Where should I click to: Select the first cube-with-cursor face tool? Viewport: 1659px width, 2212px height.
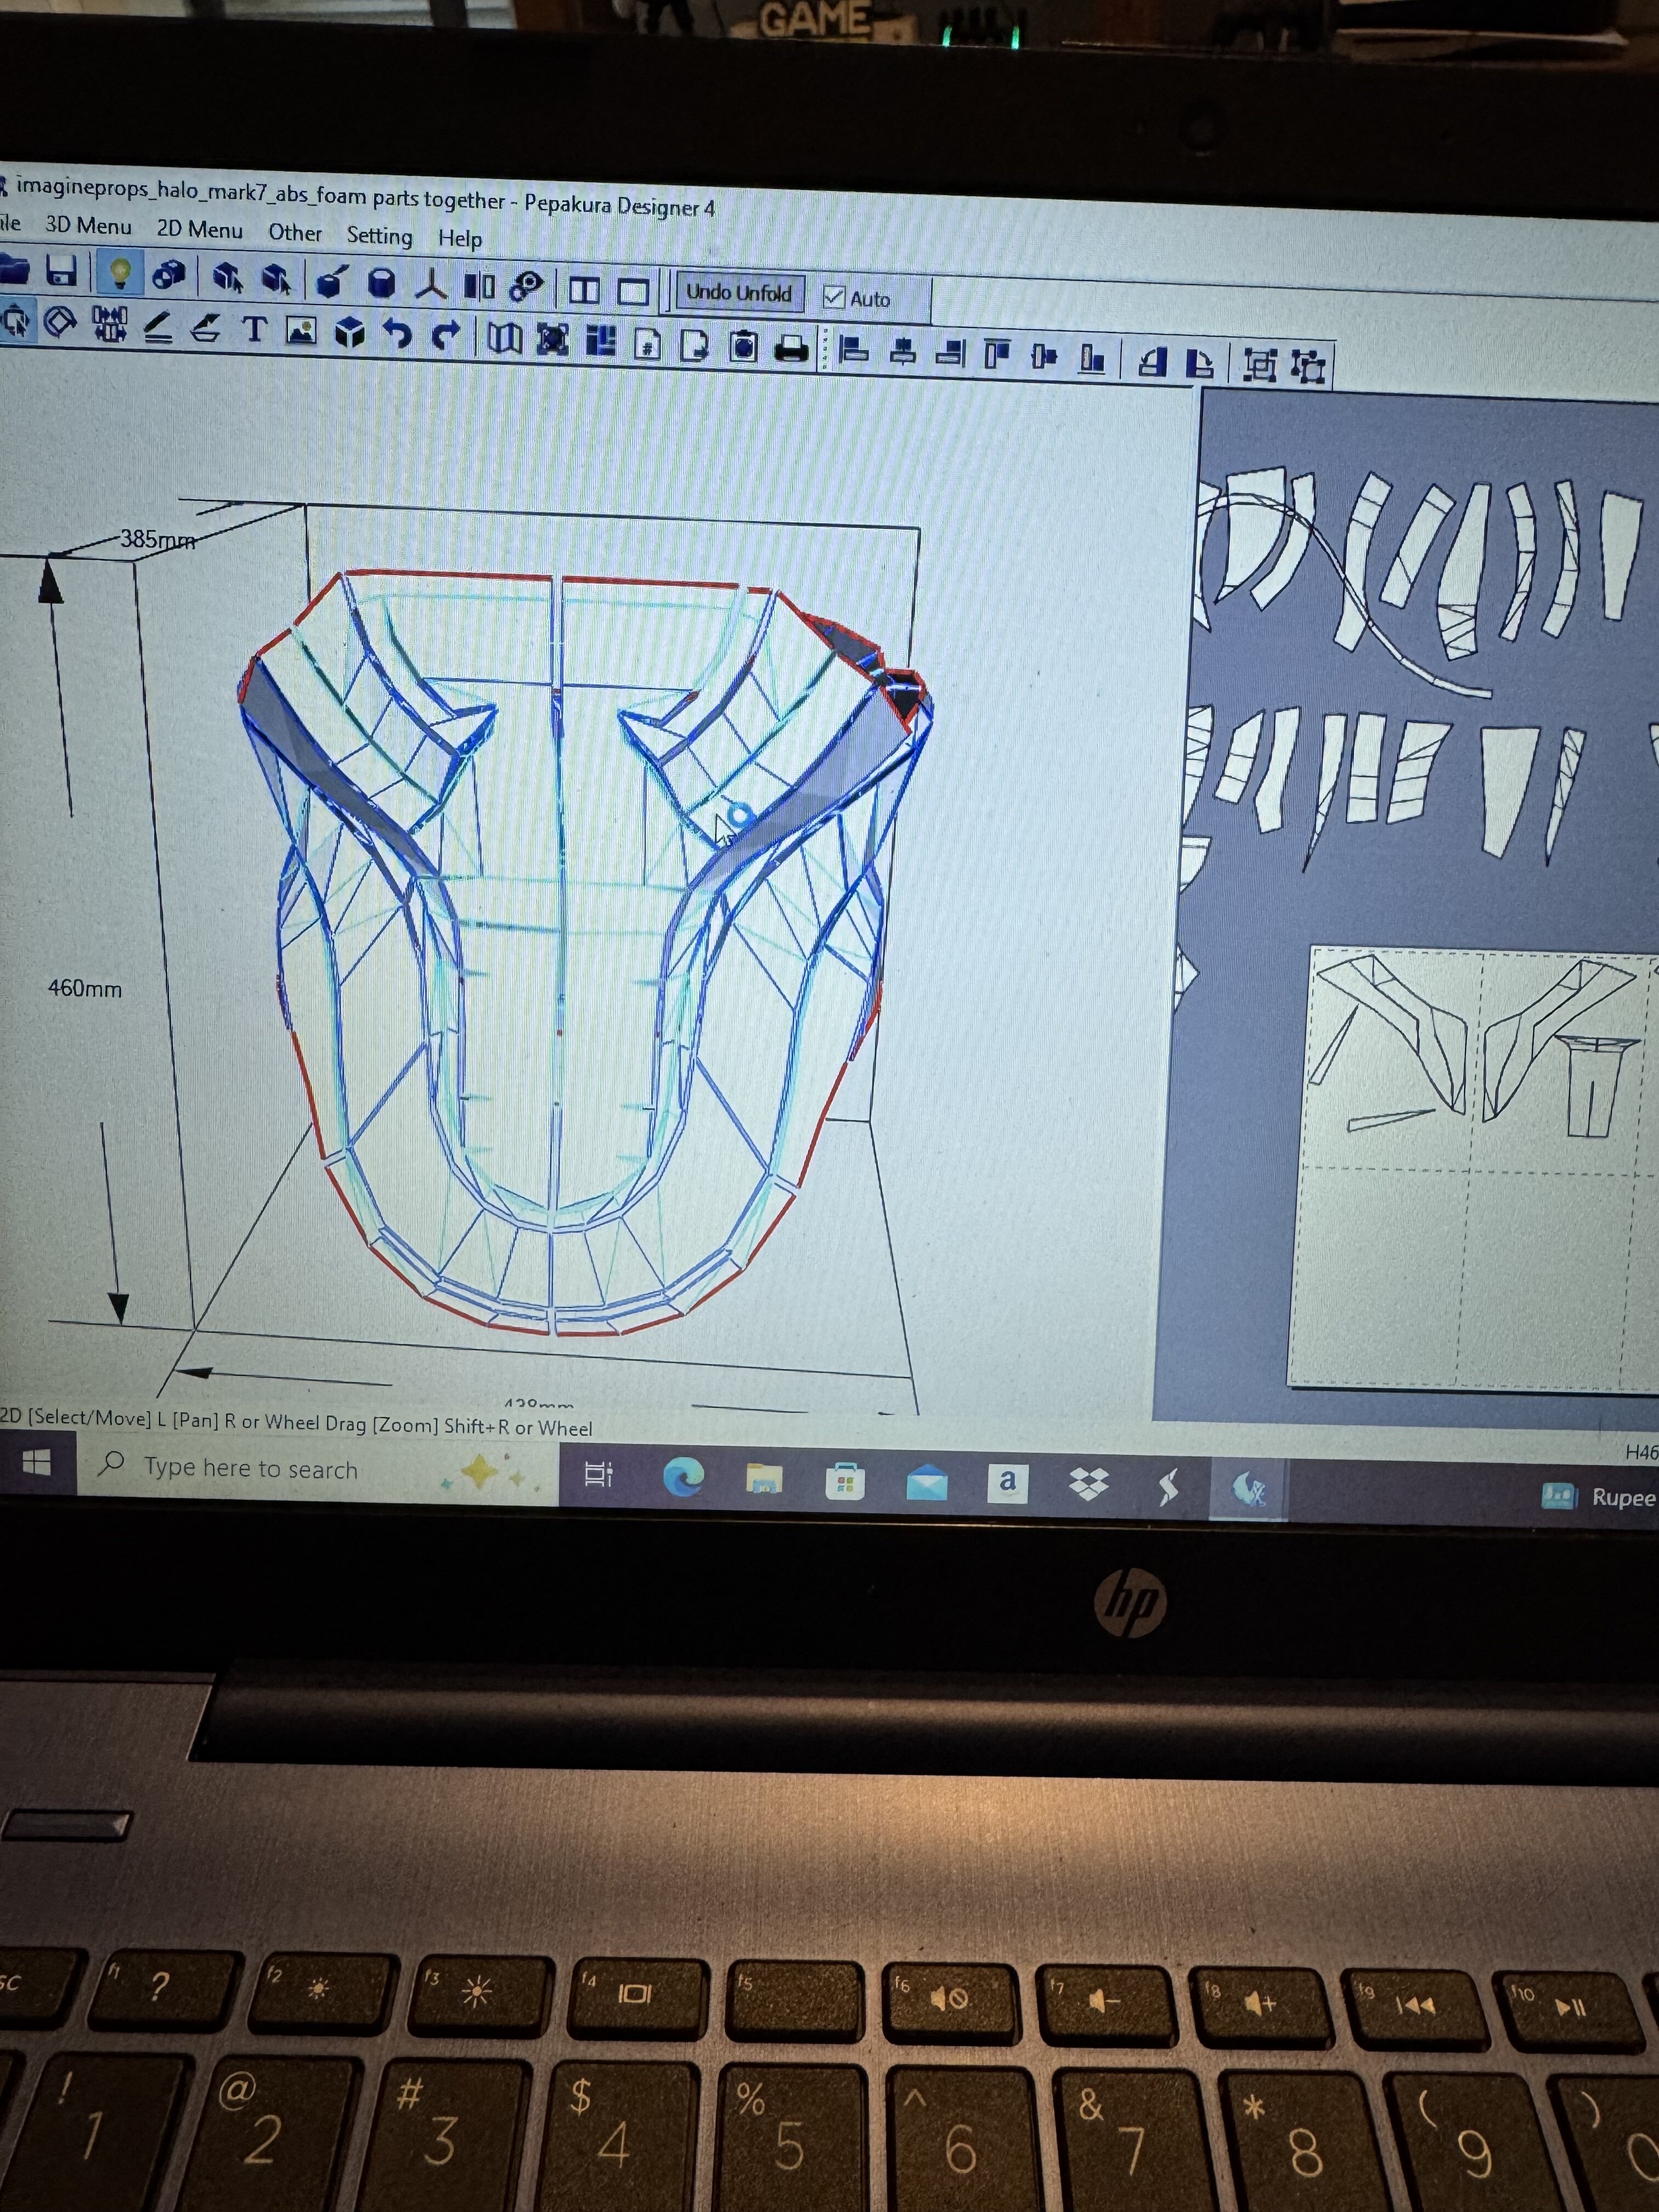[x=228, y=277]
